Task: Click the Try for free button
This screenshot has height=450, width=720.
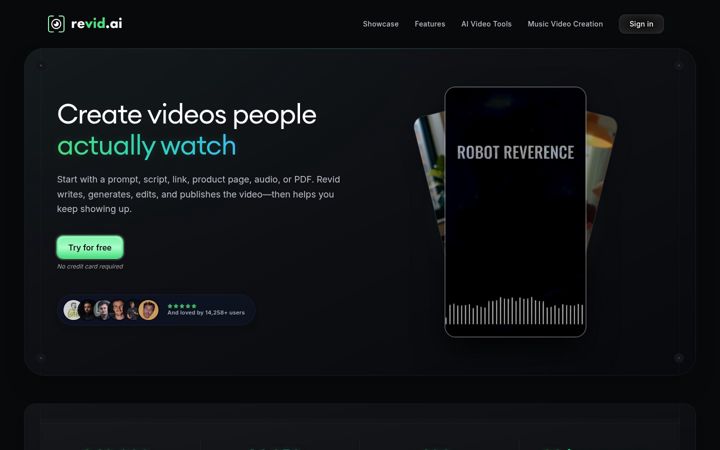Action: coord(90,248)
